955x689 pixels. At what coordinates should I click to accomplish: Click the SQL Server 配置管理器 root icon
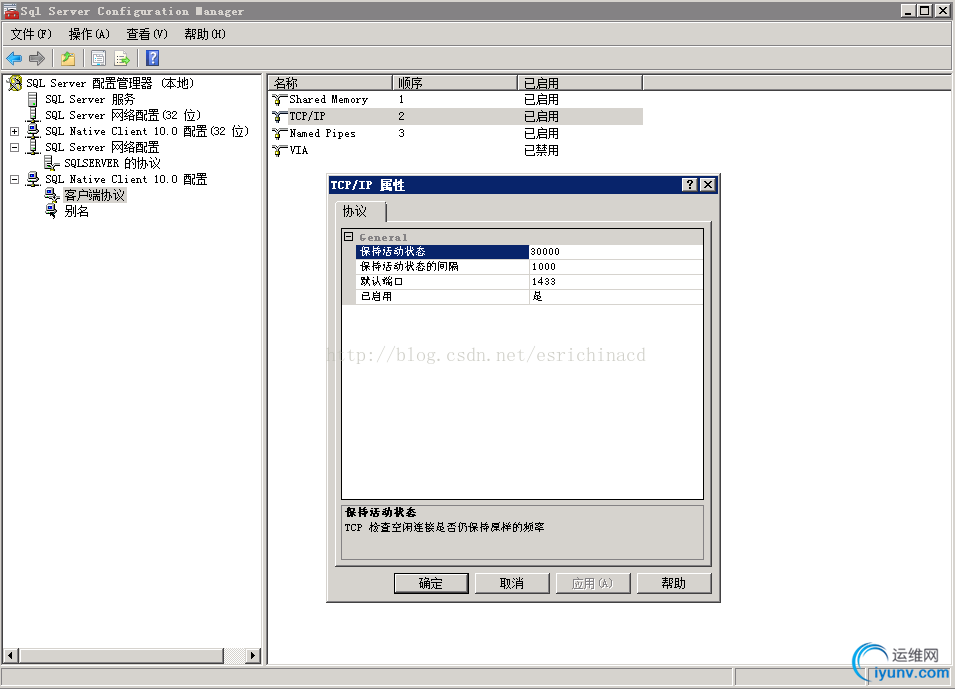click(15, 83)
